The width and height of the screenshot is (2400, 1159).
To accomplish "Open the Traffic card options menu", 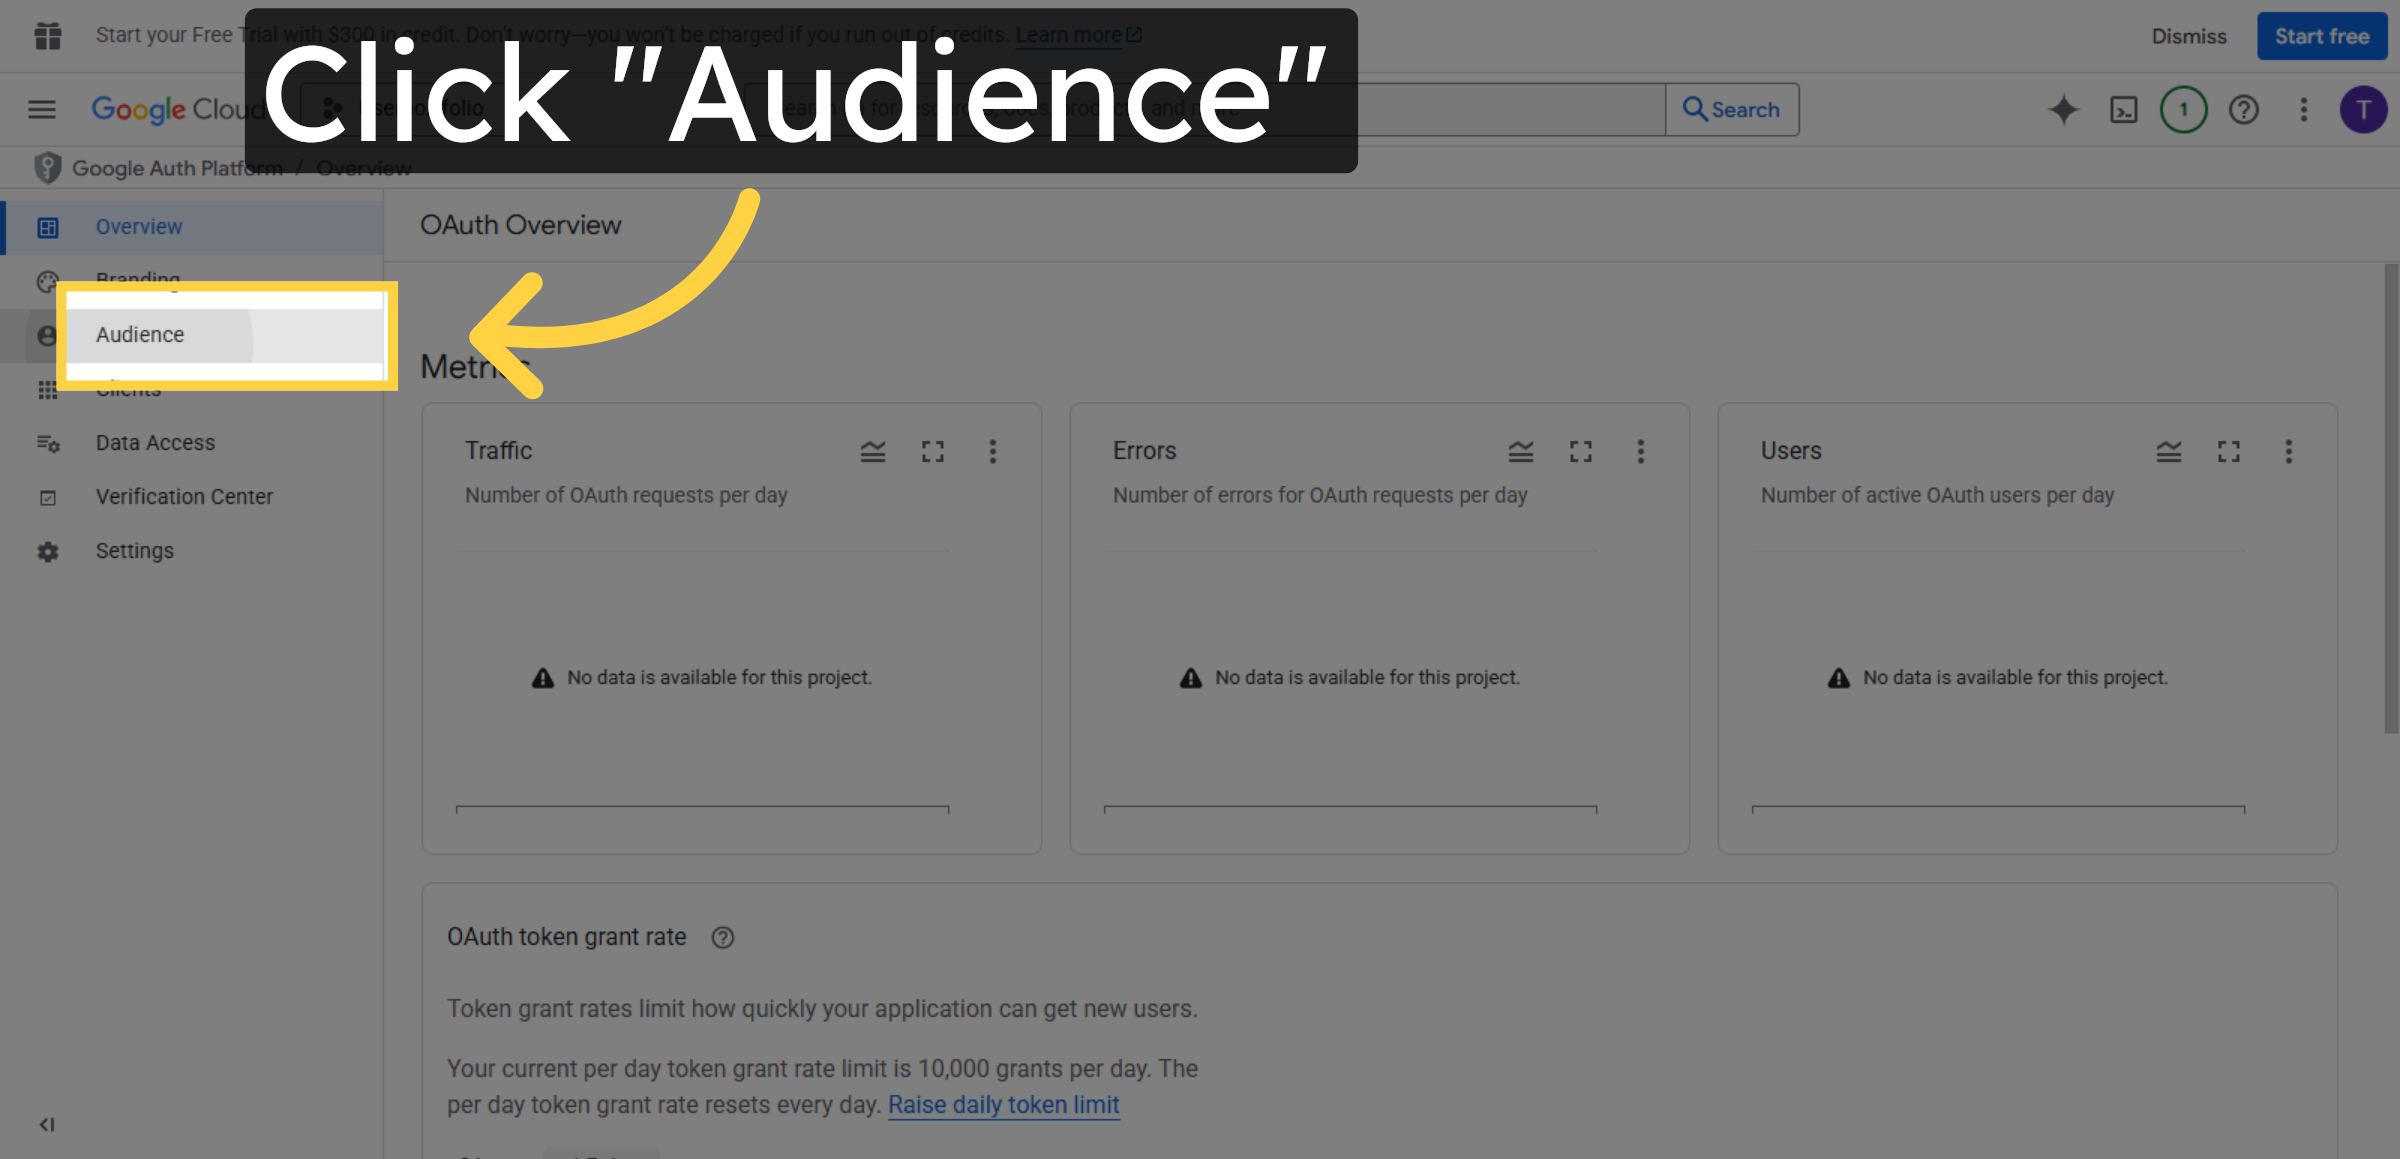I will point(993,451).
